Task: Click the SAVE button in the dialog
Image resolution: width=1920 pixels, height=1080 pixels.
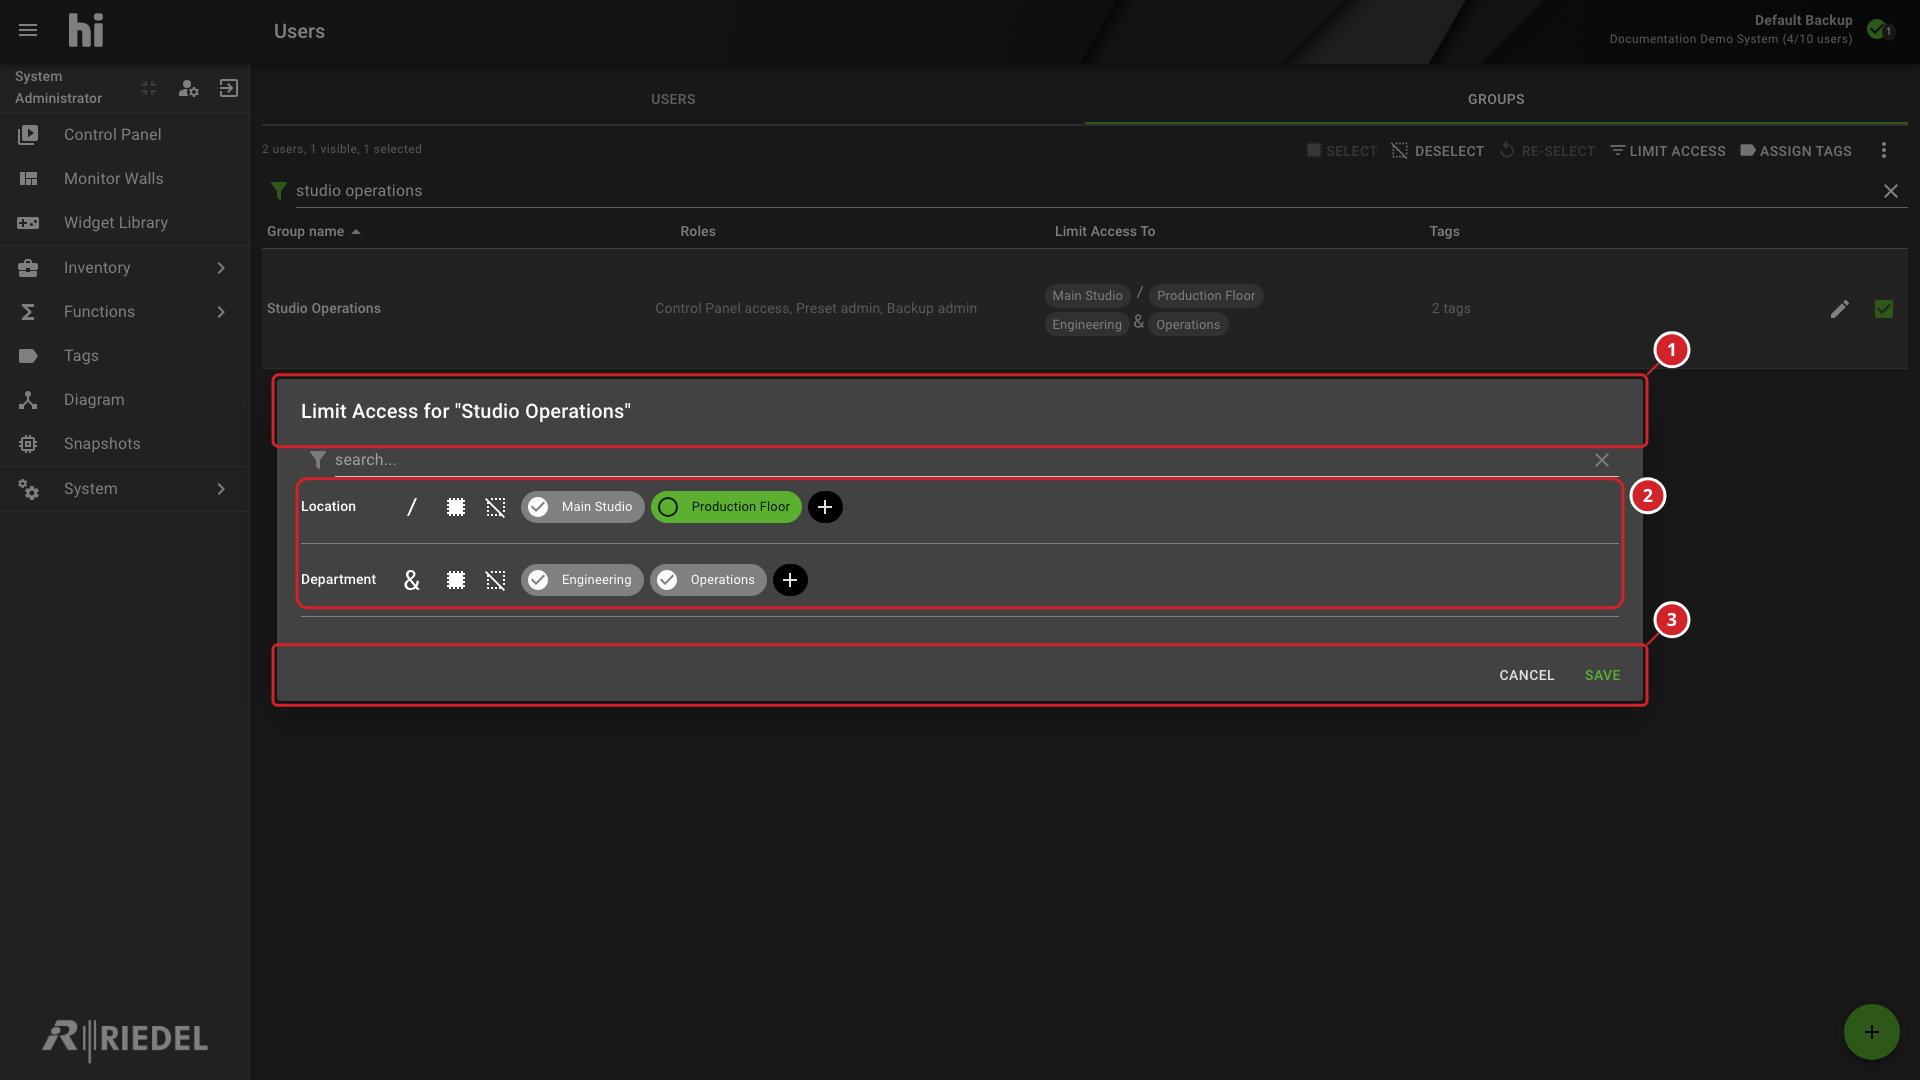Action: click(1602, 675)
